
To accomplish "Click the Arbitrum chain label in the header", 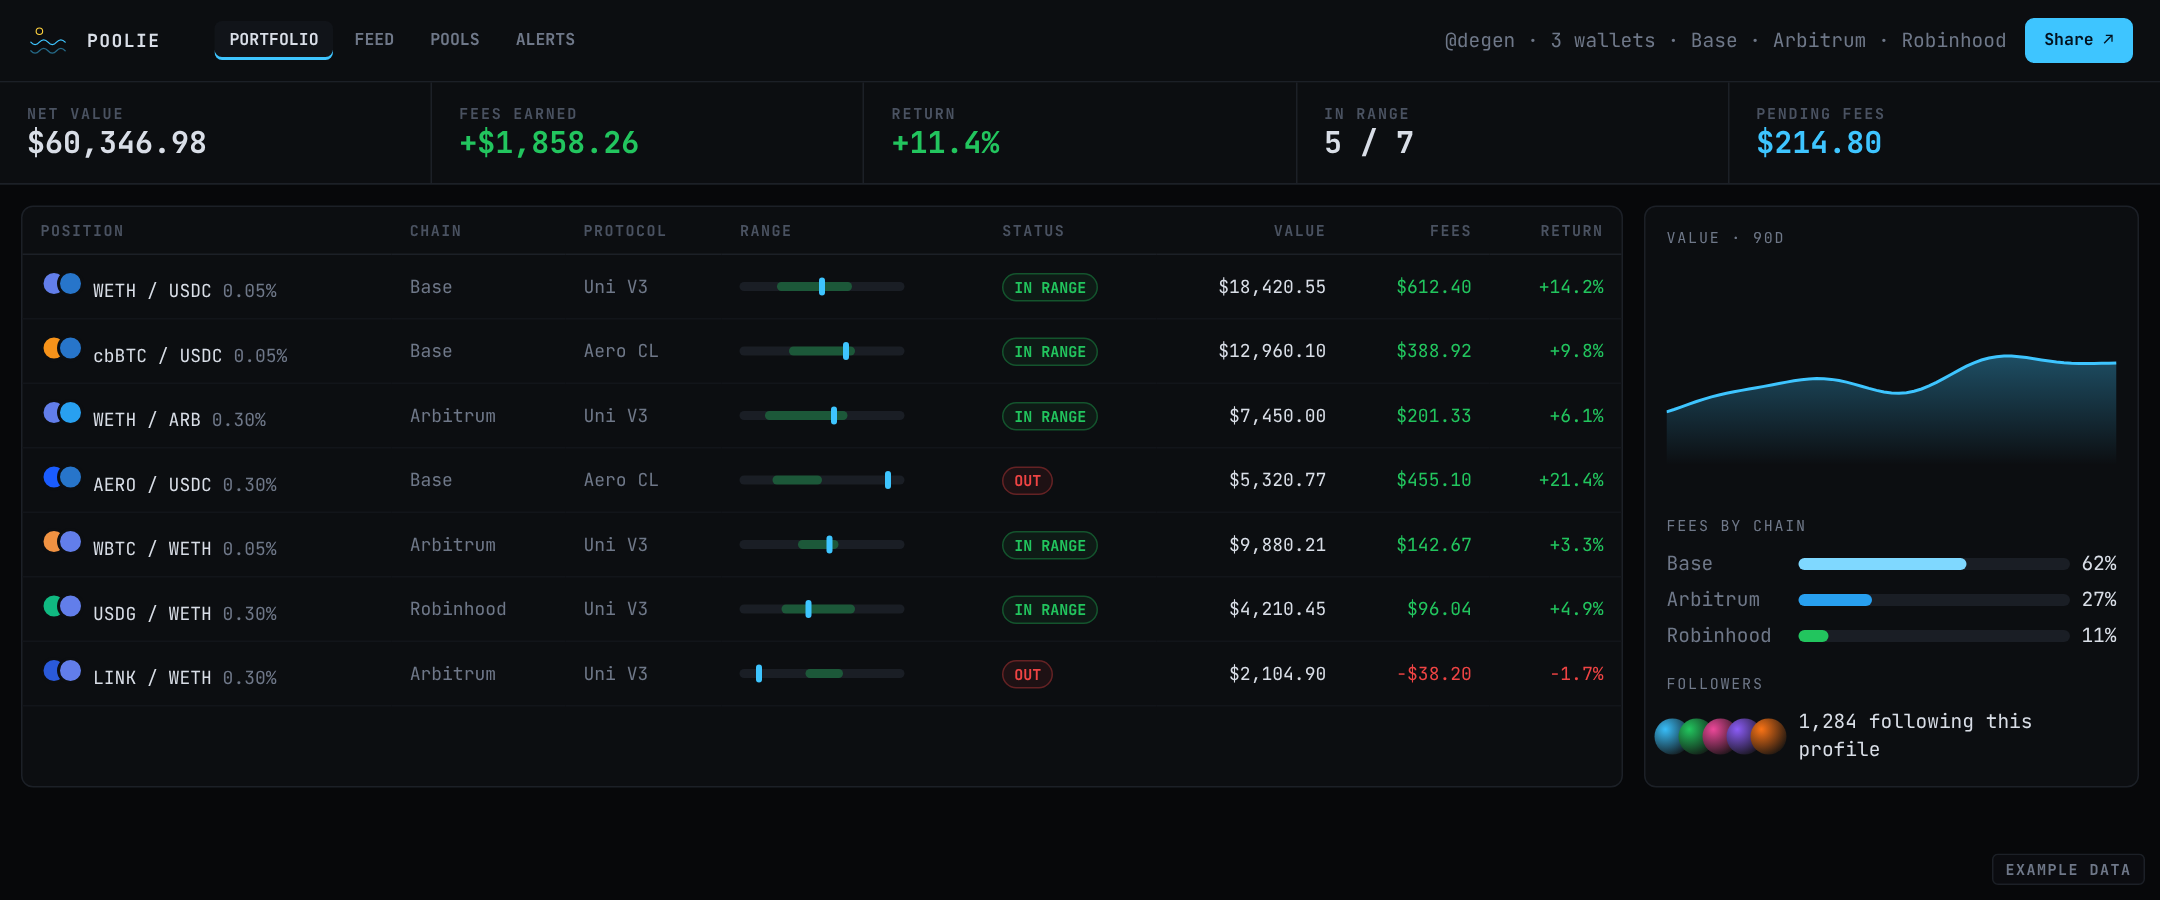I will [x=1819, y=40].
